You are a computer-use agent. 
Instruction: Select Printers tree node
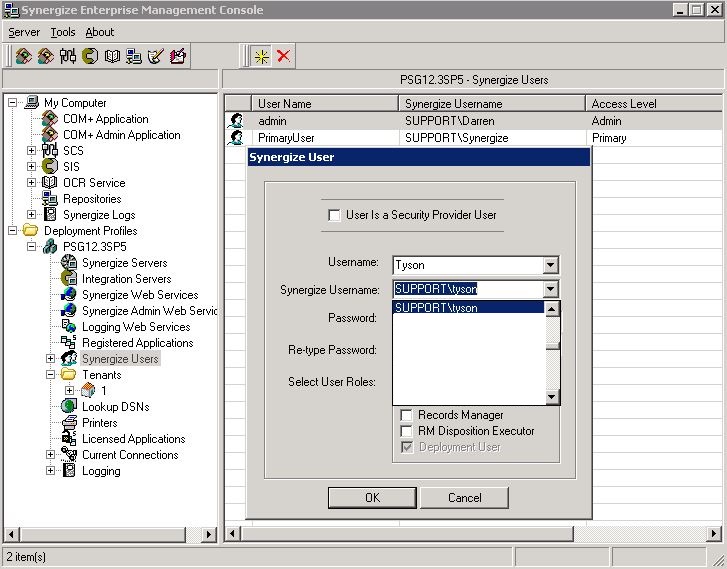point(100,423)
